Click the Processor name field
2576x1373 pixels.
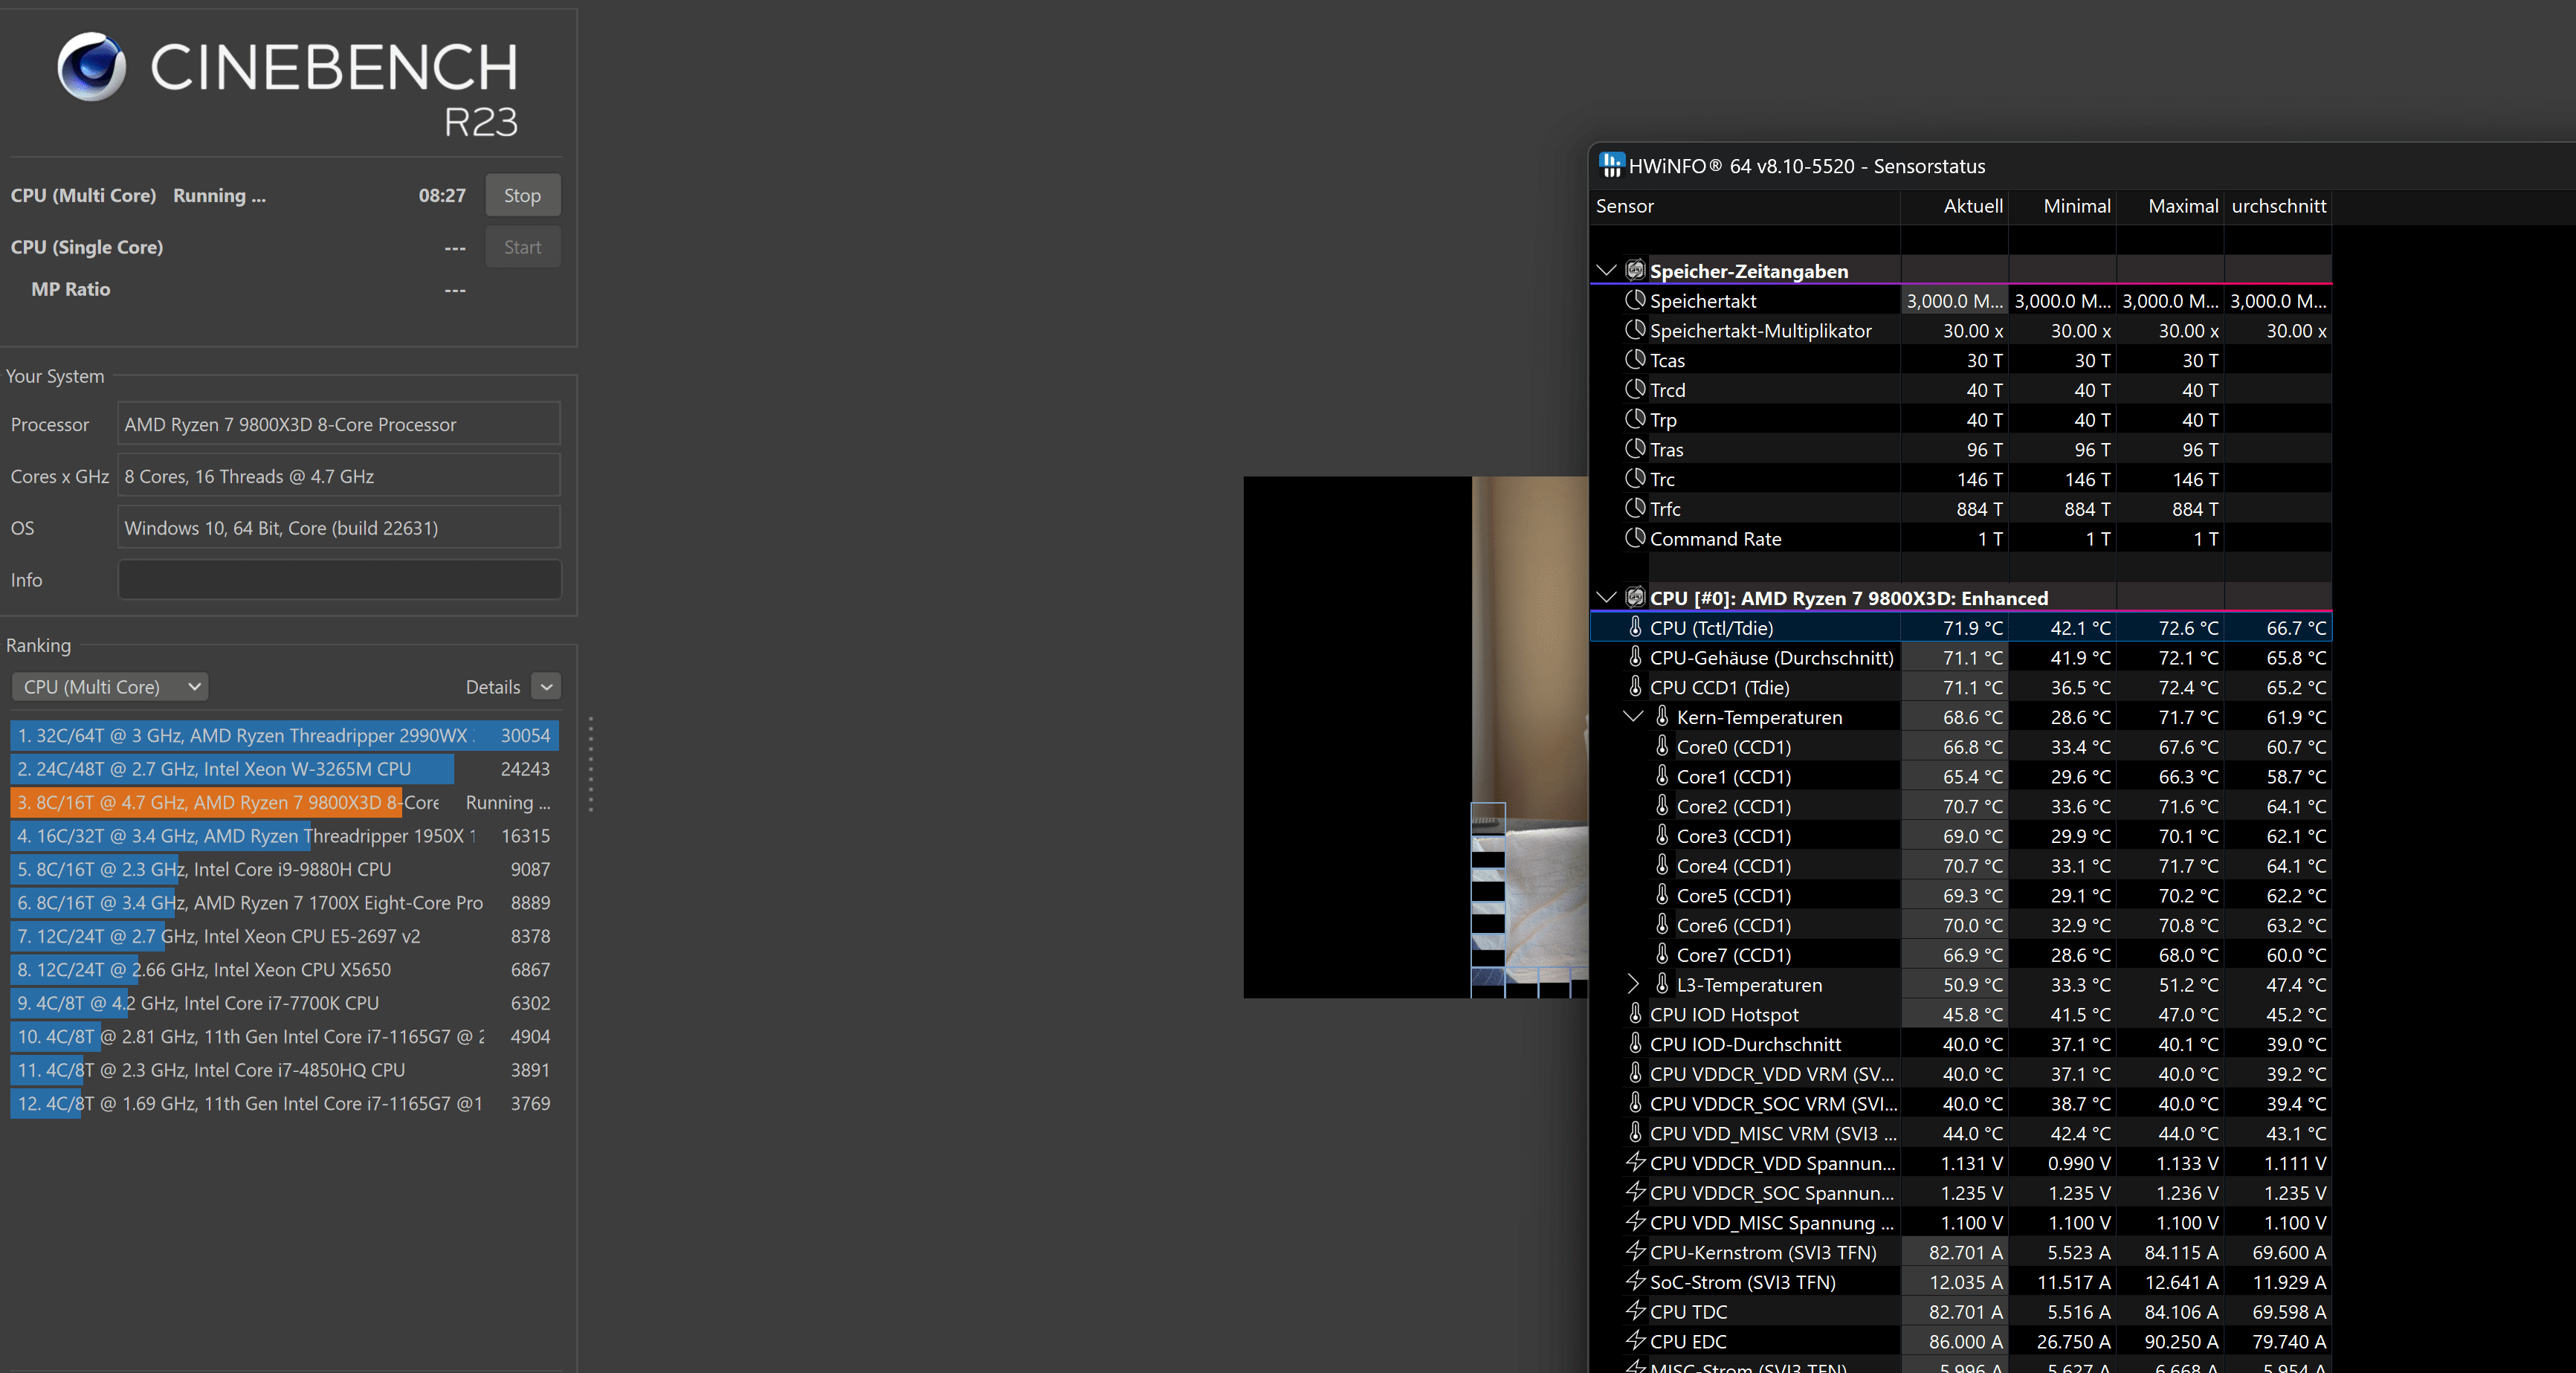click(339, 424)
